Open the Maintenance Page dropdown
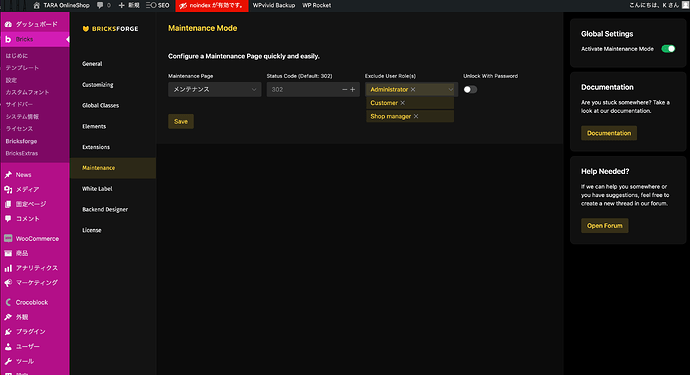 coord(215,89)
